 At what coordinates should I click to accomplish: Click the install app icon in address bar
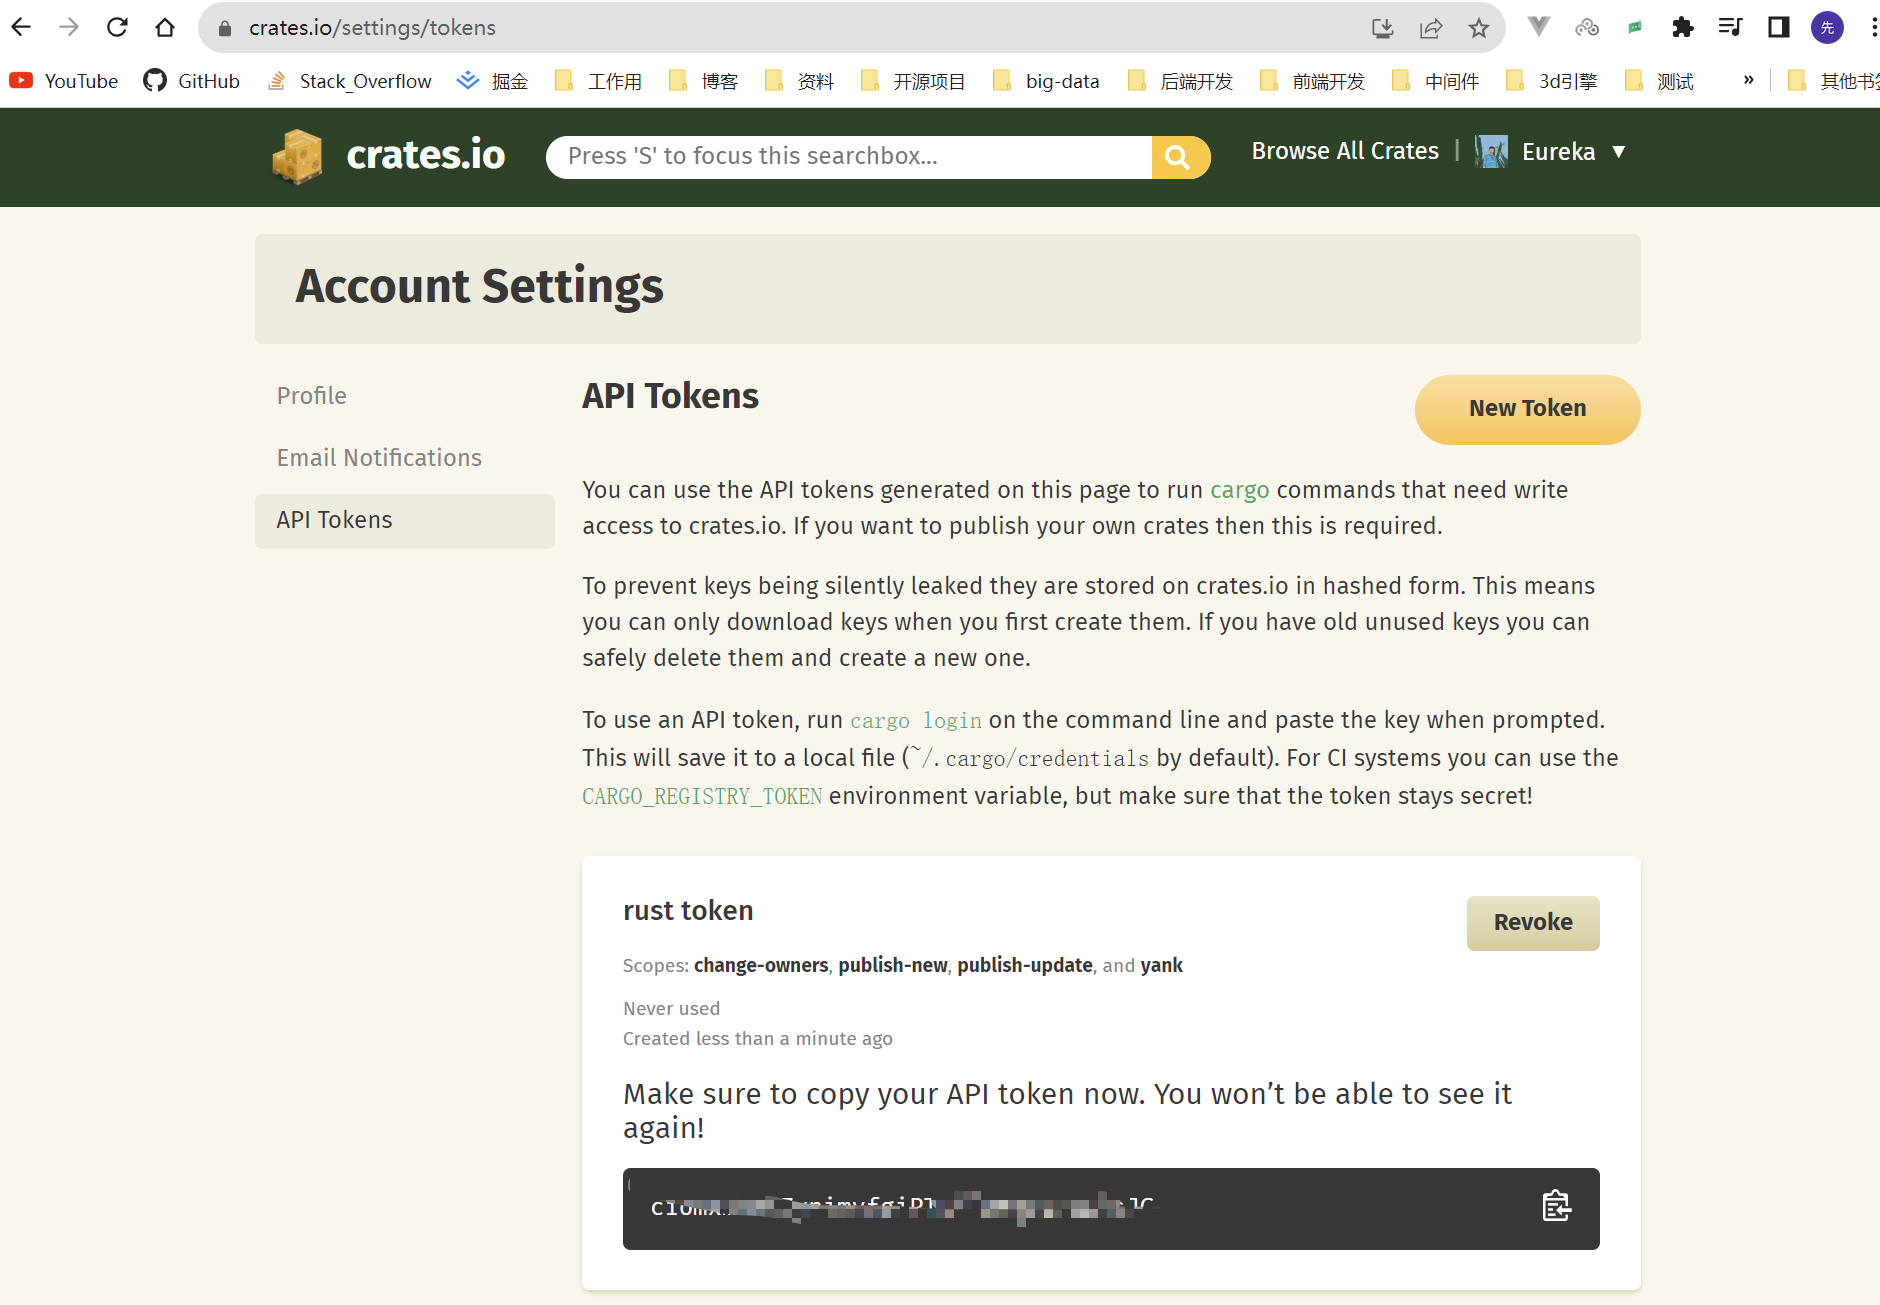click(x=1382, y=28)
